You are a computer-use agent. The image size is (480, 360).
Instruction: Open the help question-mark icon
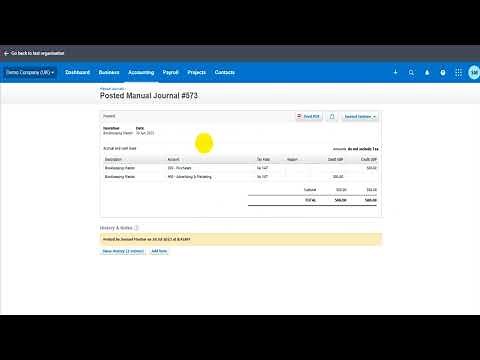[443, 72]
